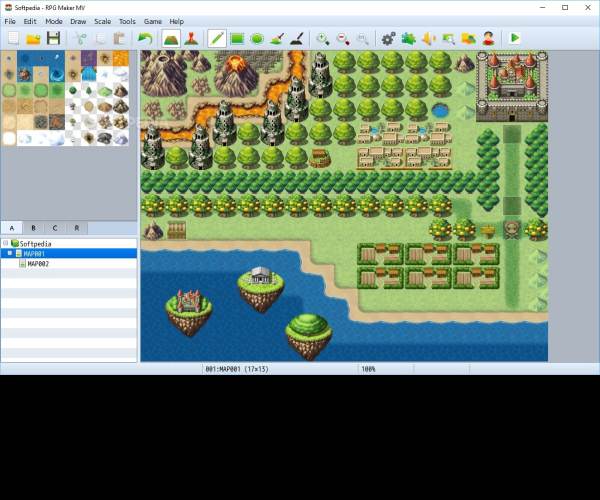Pick the orange lava tile in palette
This screenshot has width=600, height=500.
point(121,59)
